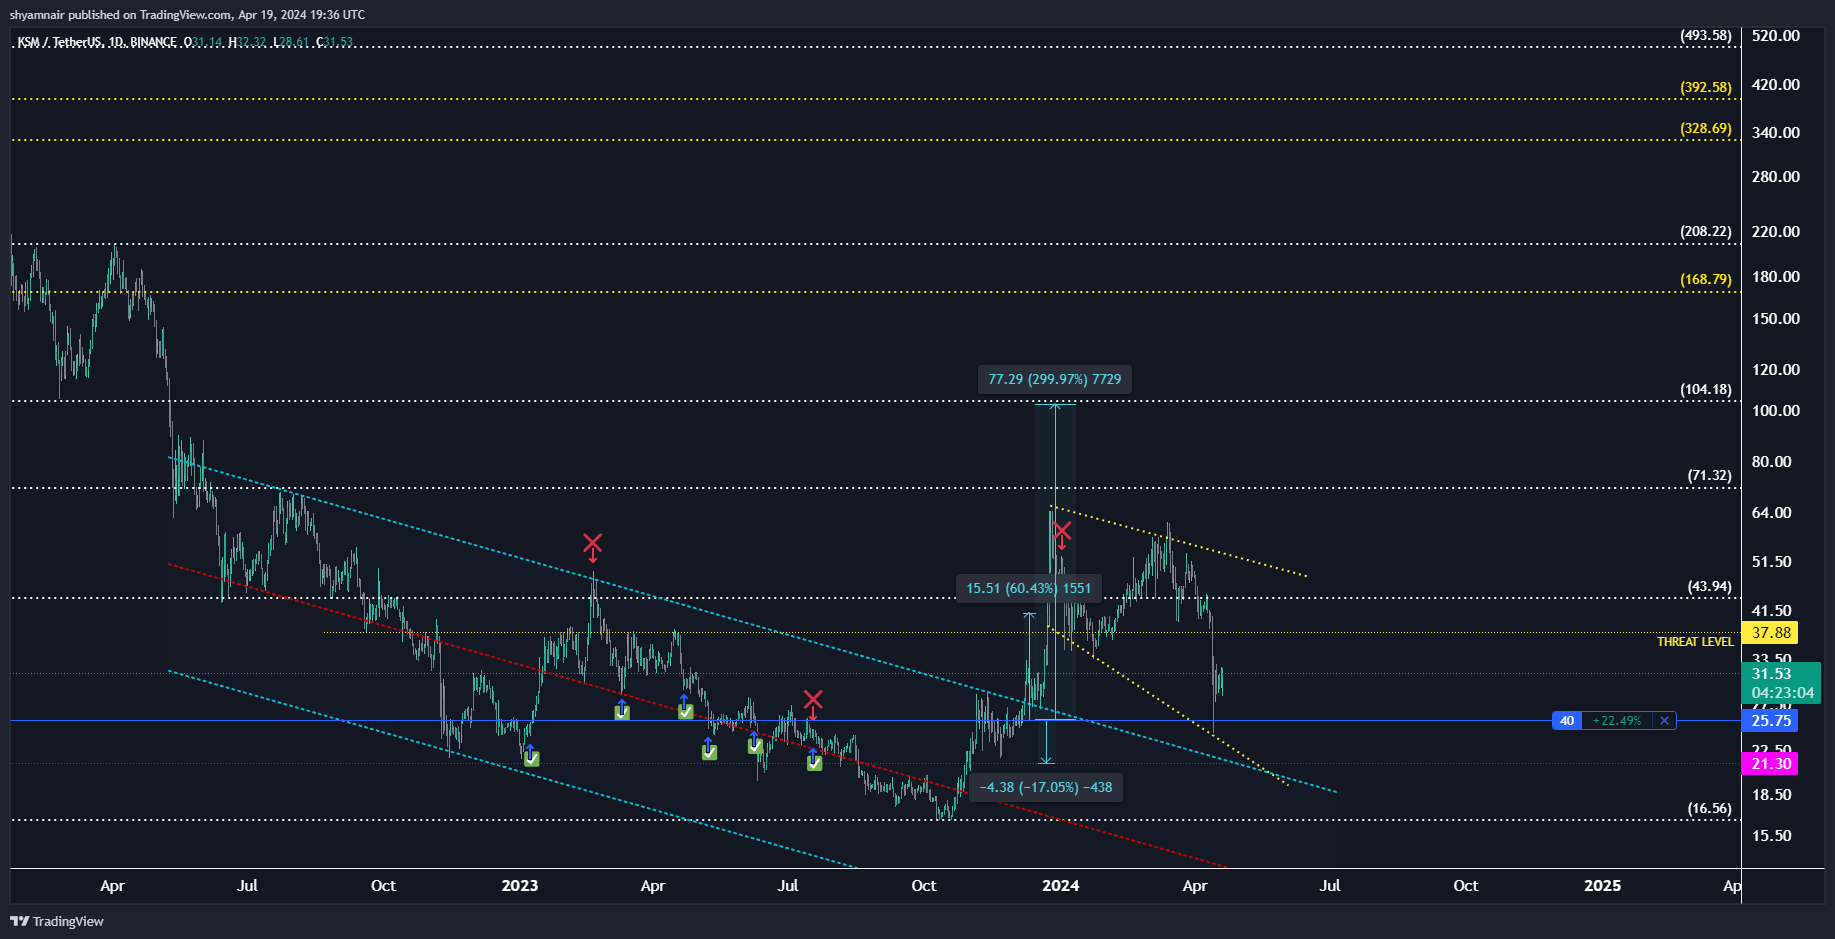Click the blue 25.75 price tag
1835x939 pixels.
tap(1769, 720)
